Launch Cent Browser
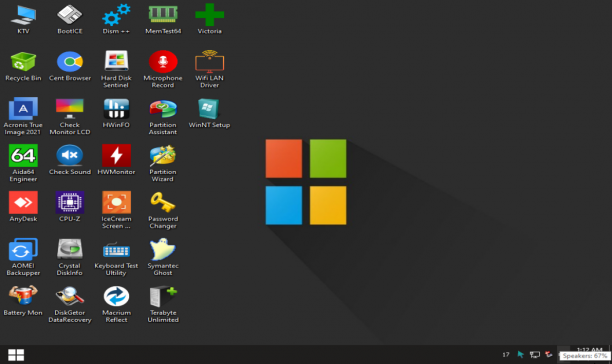 coord(69,66)
